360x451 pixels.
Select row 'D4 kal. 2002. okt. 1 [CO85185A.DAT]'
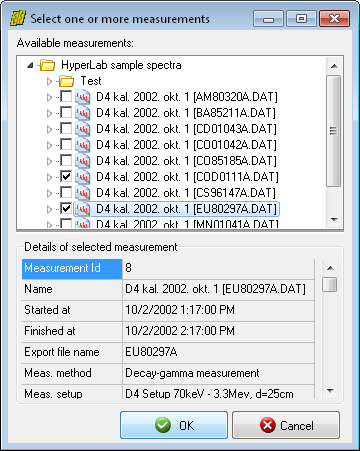(x=186, y=161)
